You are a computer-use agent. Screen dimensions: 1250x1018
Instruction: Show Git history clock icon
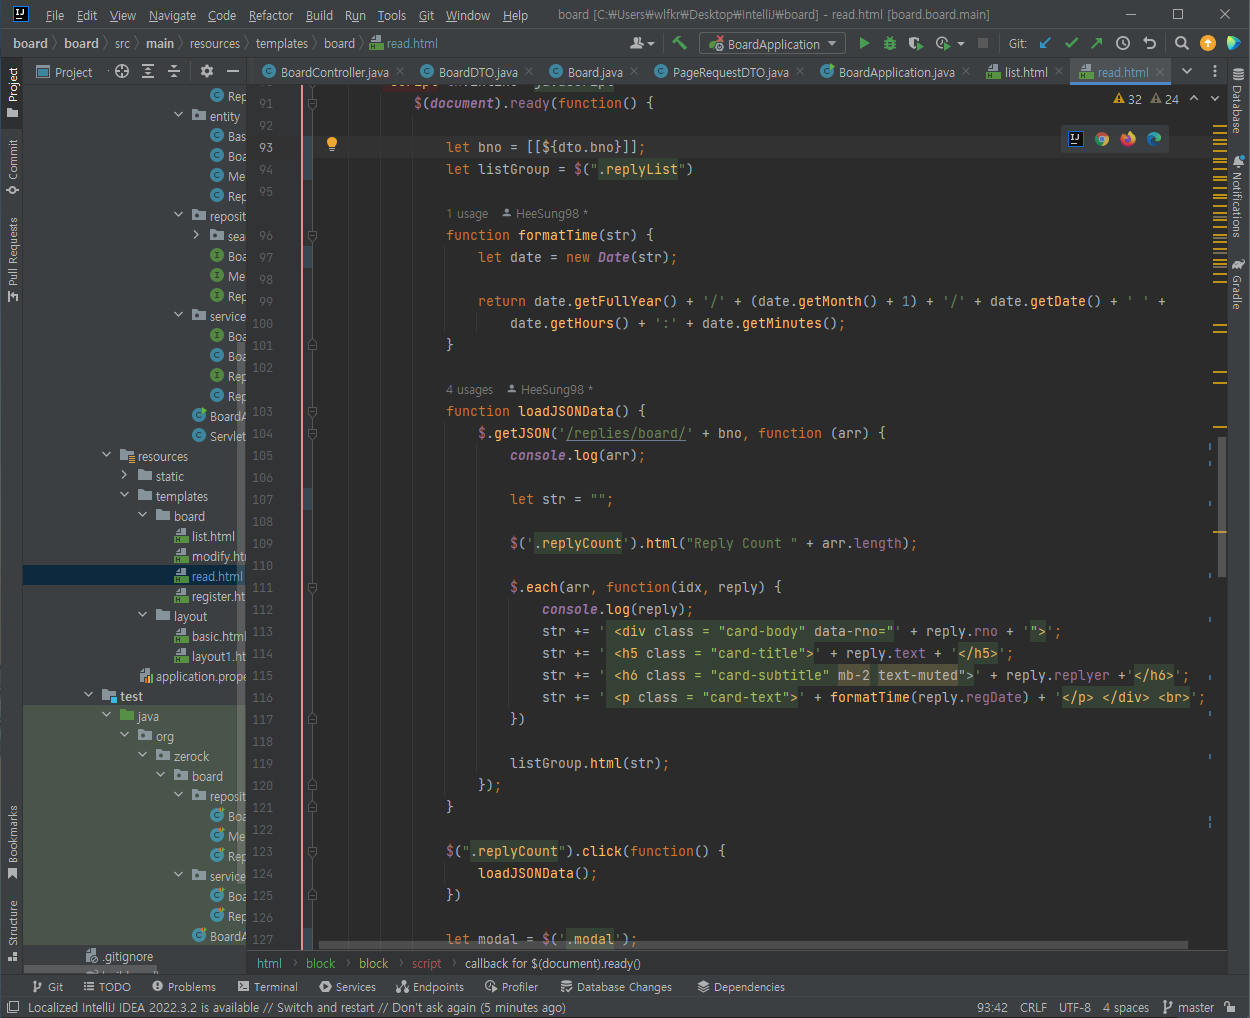click(x=1123, y=43)
